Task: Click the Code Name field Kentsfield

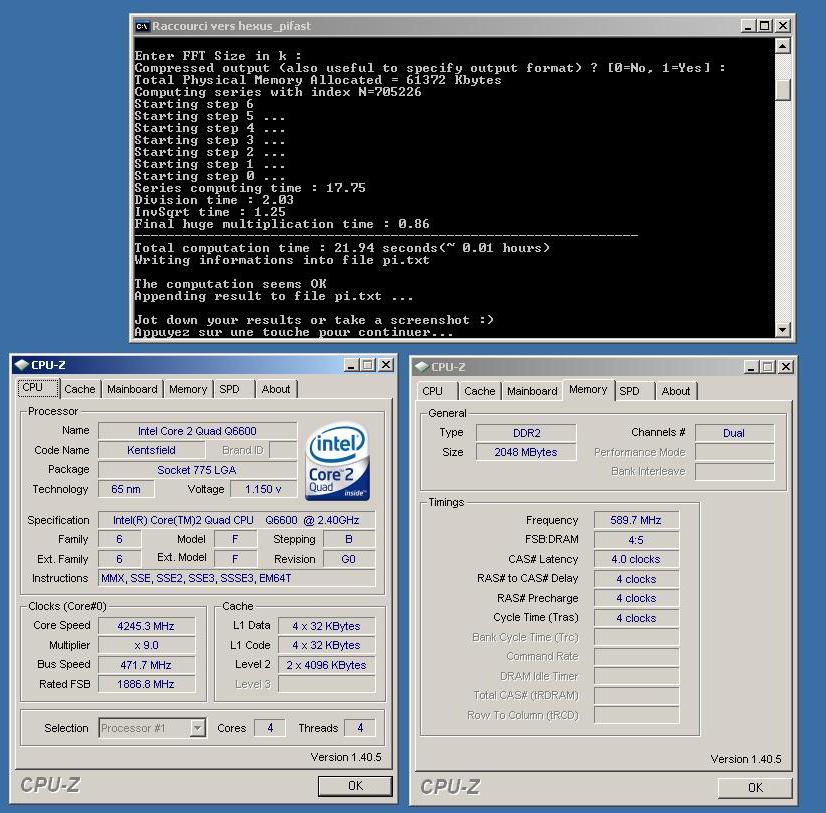Action: click(x=152, y=450)
